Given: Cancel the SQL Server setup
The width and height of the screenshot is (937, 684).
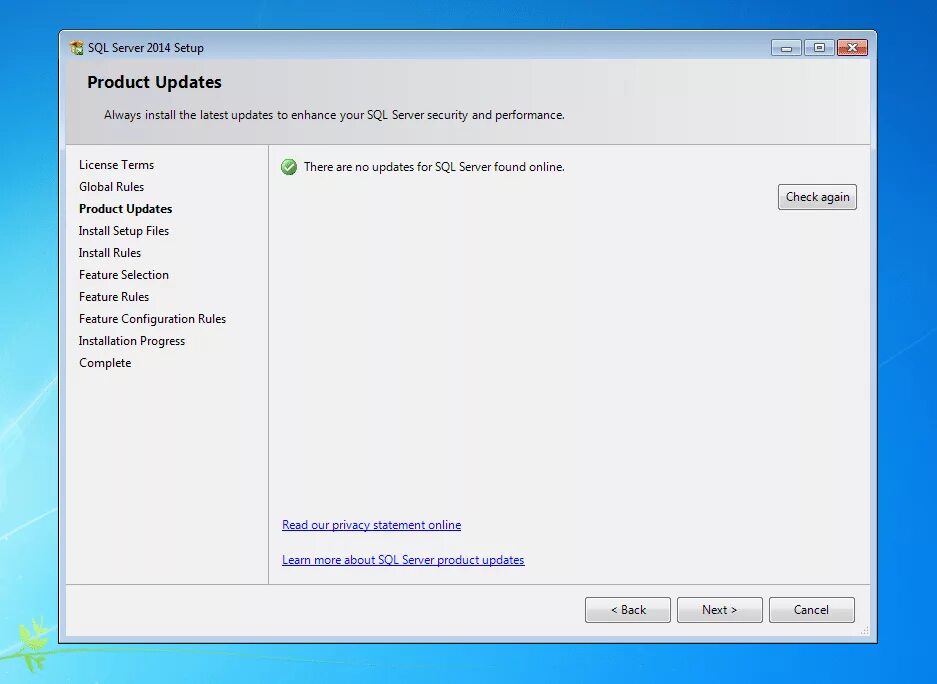Looking at the screenshot, I should (x=812, y=610).
